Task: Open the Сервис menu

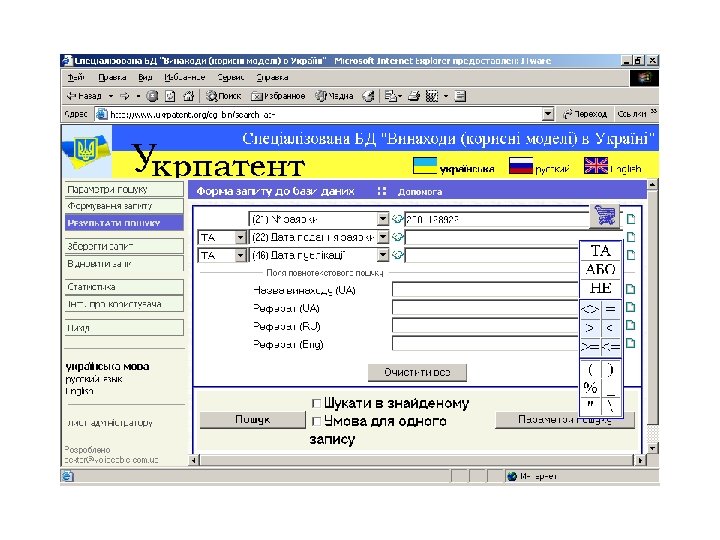Action: (231, 77)
